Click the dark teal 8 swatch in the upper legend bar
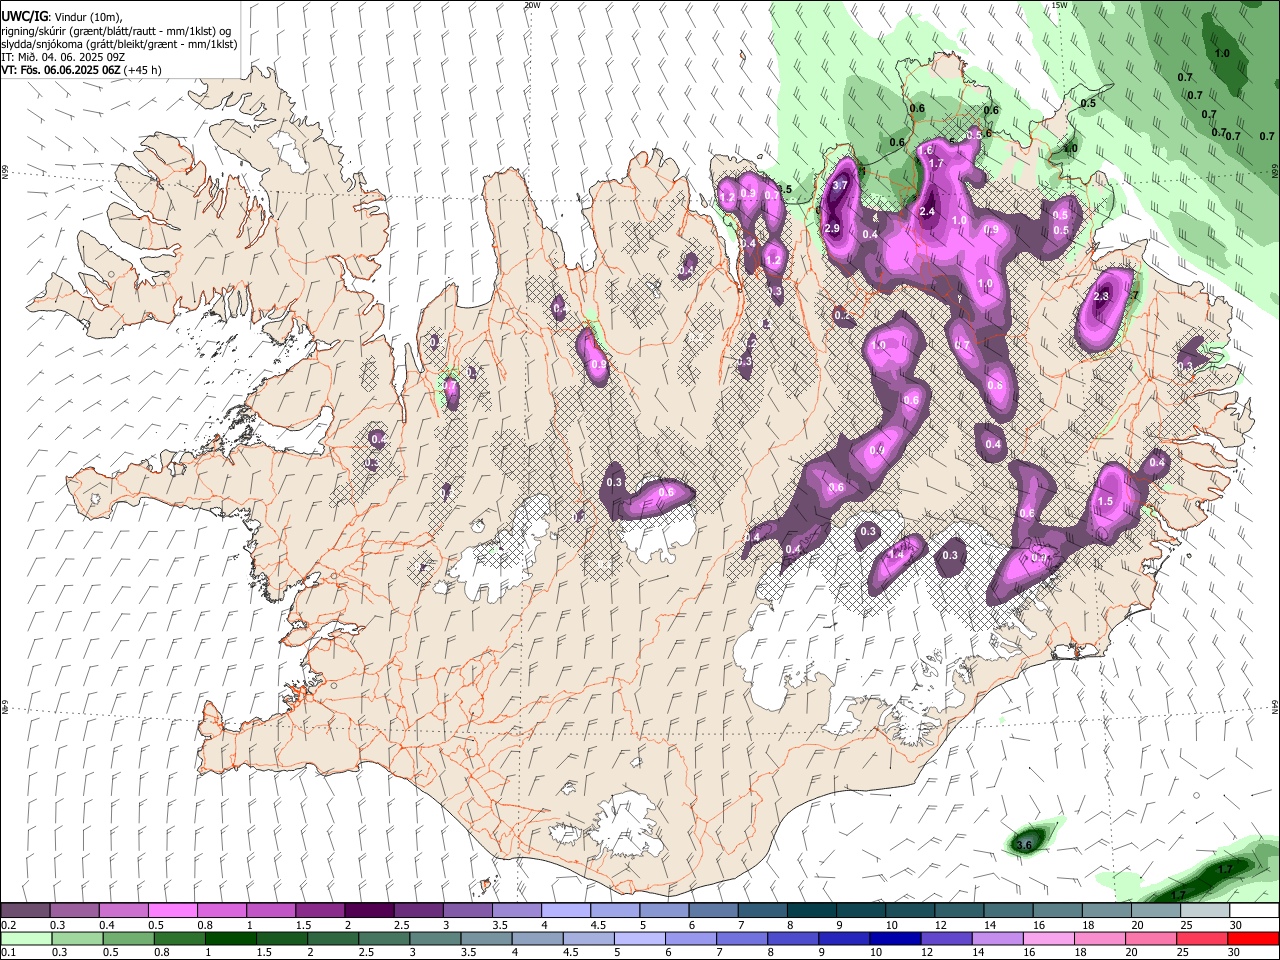Image resolution: width=1280 pixels, height=960 pixels. (x=812, y=911)
